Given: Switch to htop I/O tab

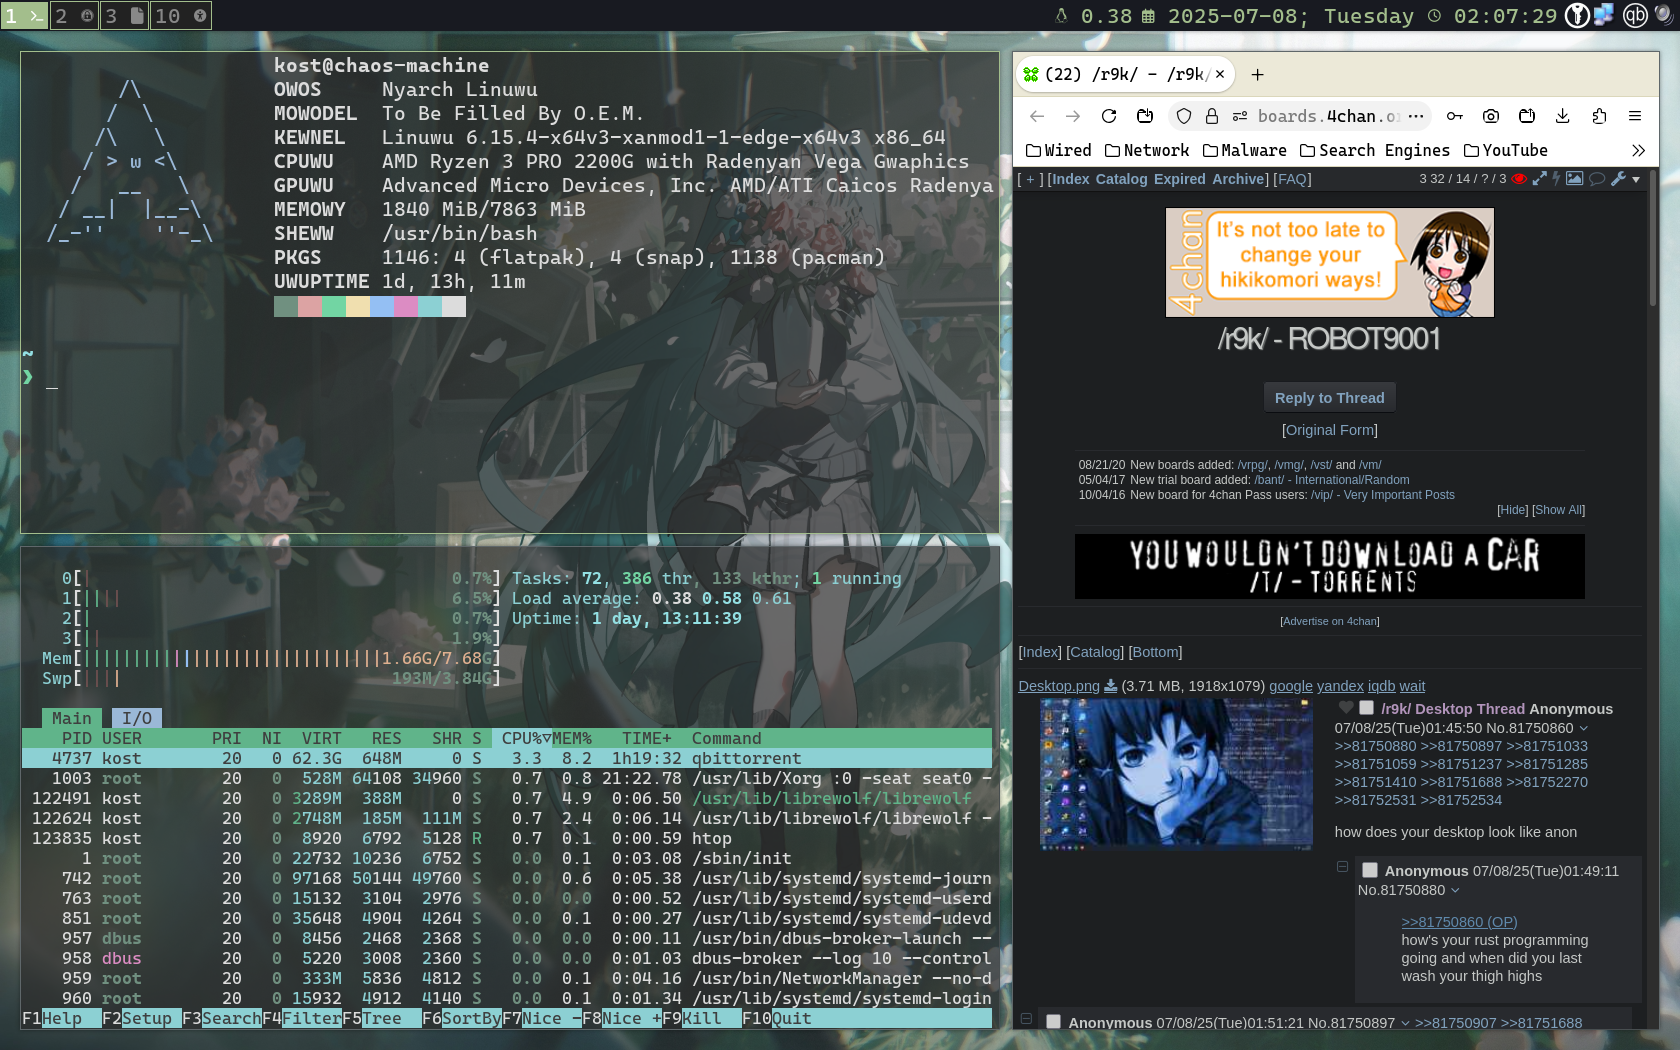Looking at the screenshot, I should (x=137, y=718).
